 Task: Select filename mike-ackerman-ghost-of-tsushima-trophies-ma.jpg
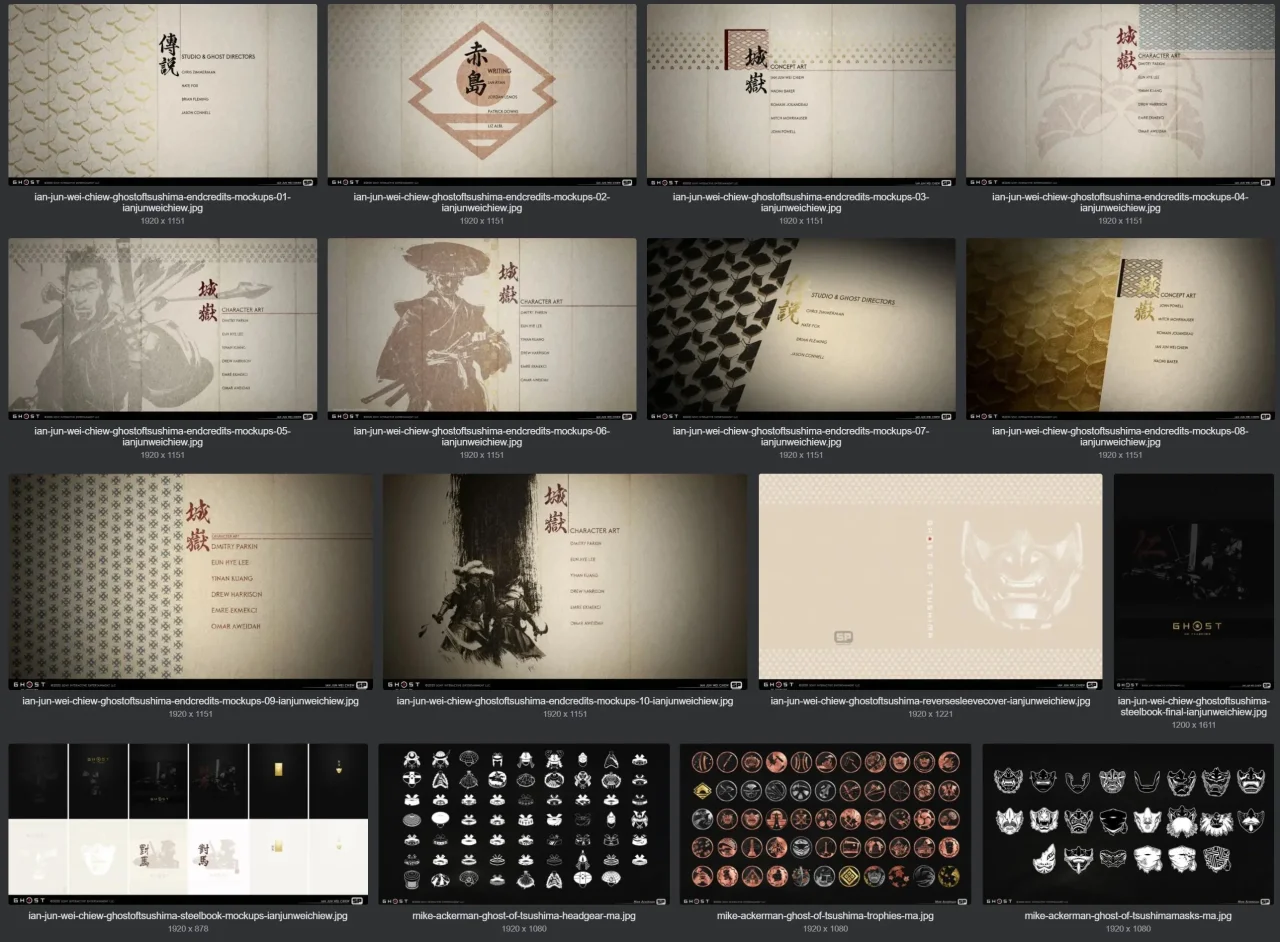click(x=825, y=916)
